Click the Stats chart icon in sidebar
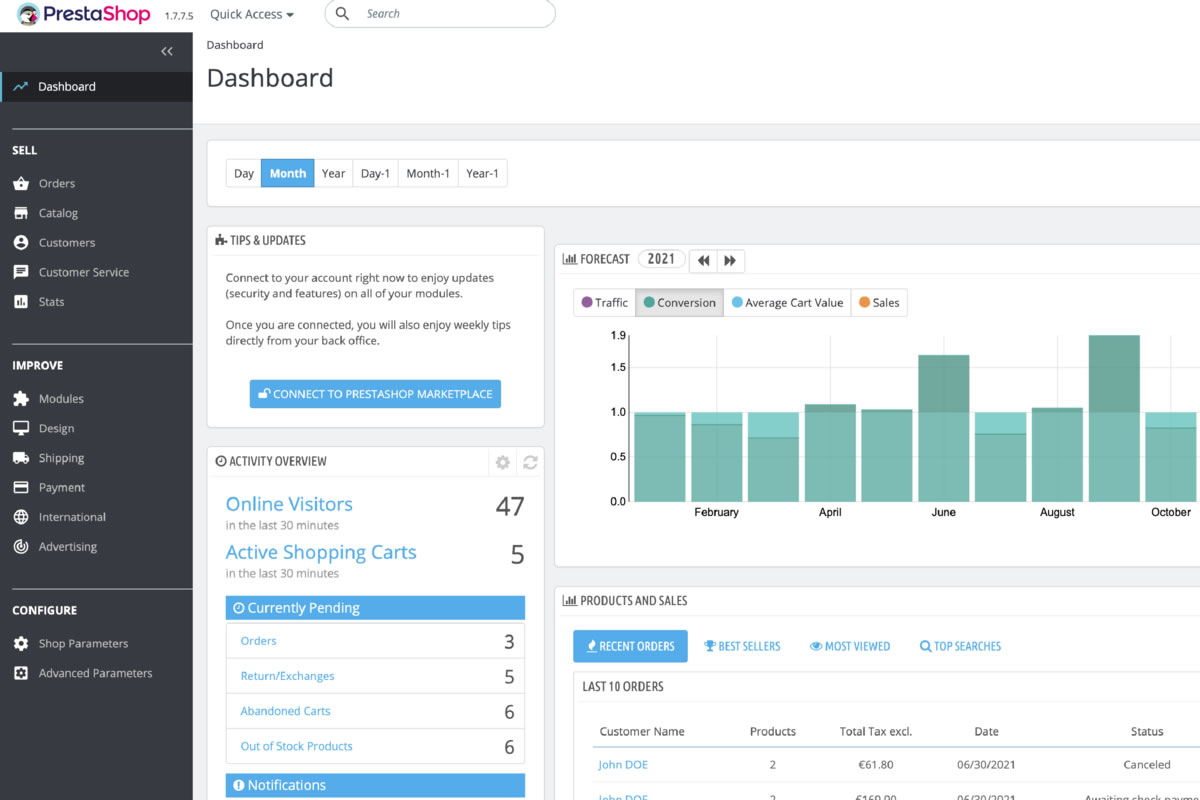 20,302
